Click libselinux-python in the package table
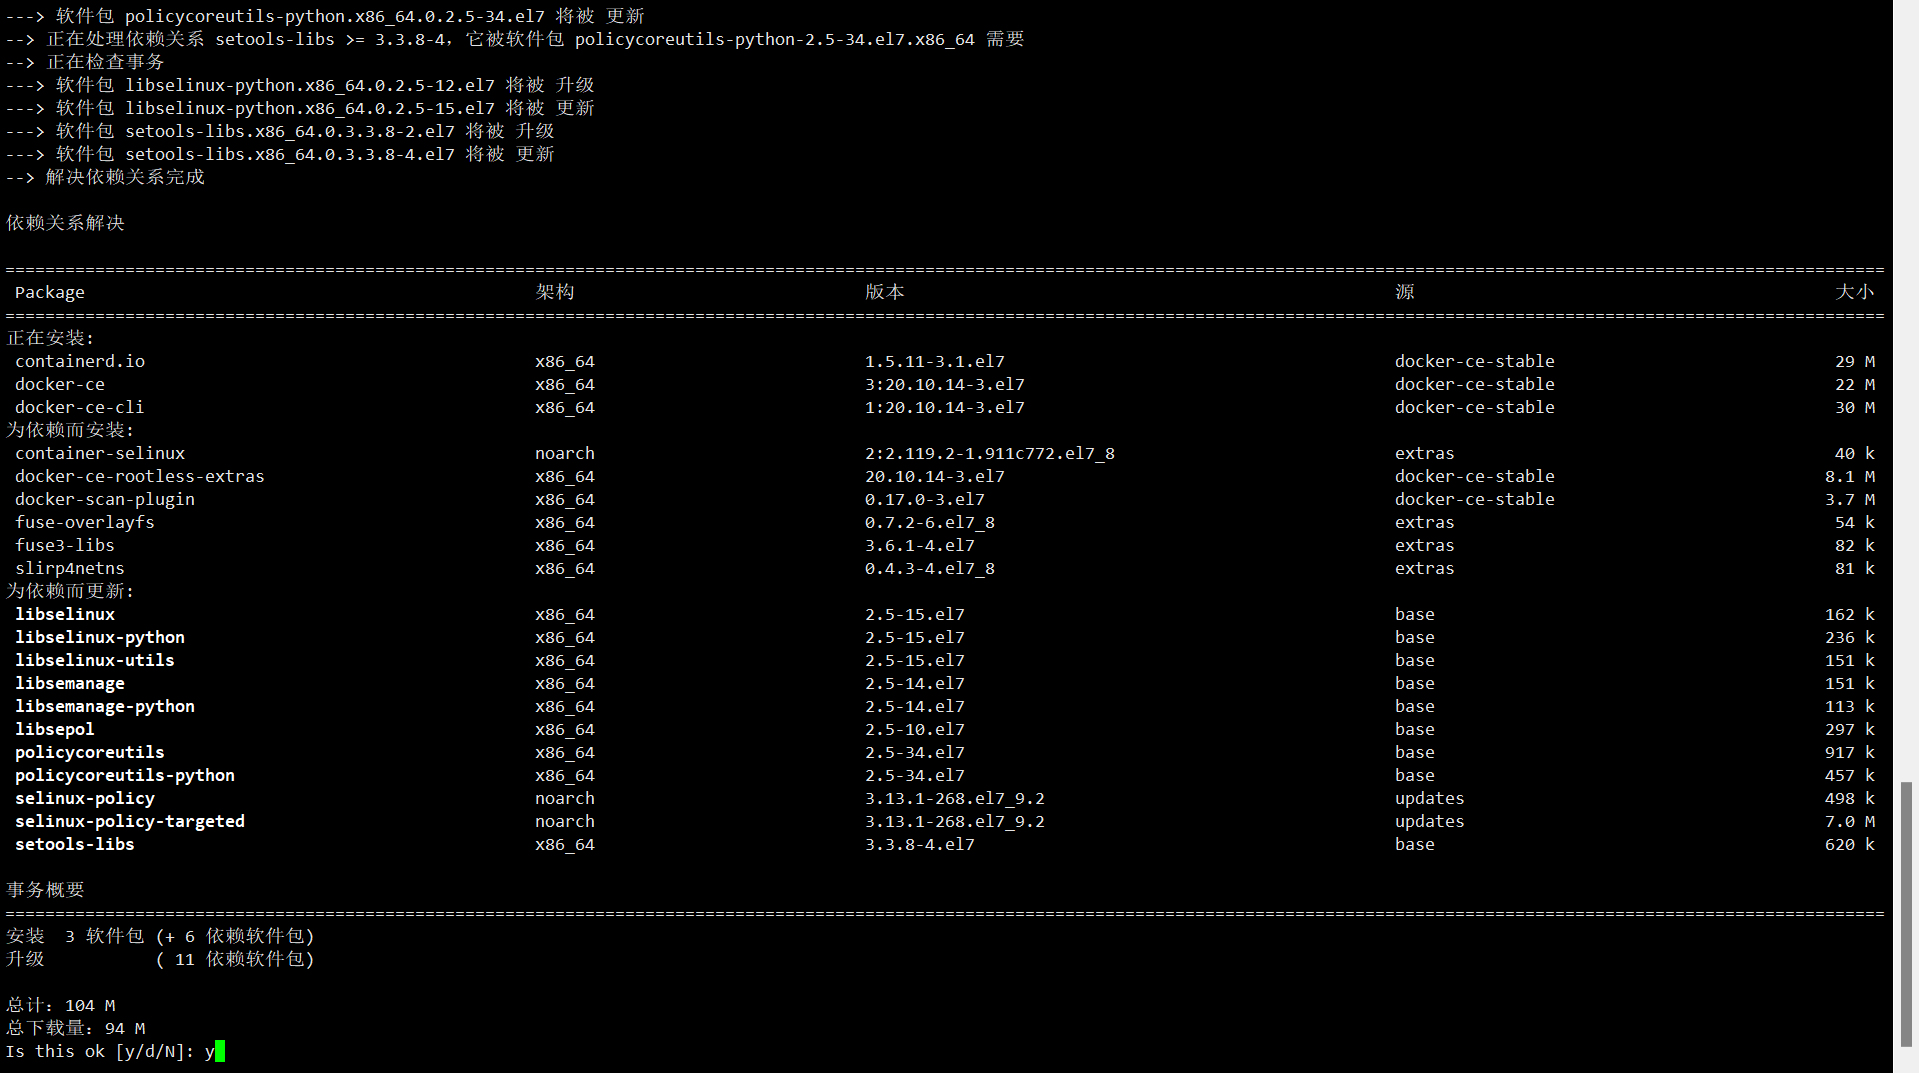The height and width of the screenshot is (1073, 1919). coord(100,637)
